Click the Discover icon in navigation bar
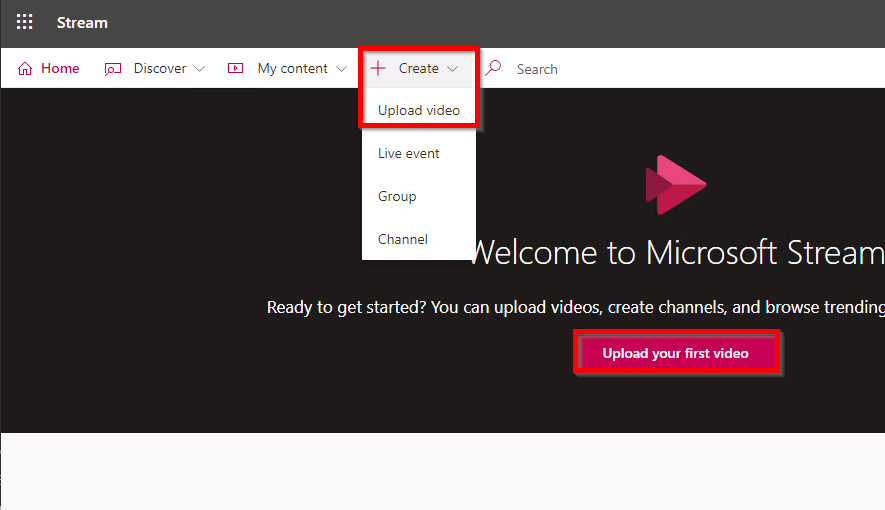The image size is (885, 510). [x=113, y=69]
